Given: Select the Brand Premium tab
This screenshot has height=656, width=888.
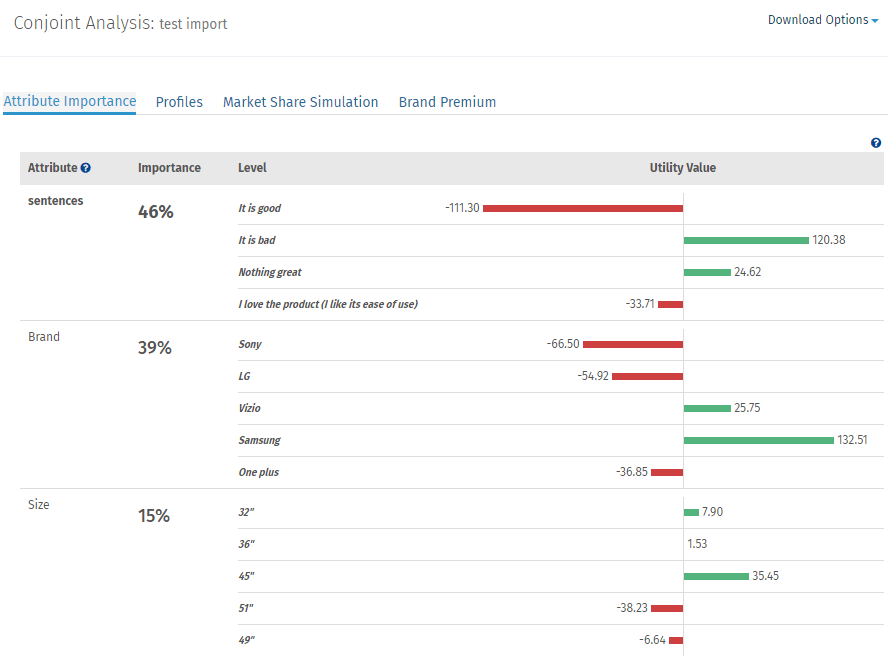Looking at the screenshot, I should pyautogui.click(x=447, y=102).
